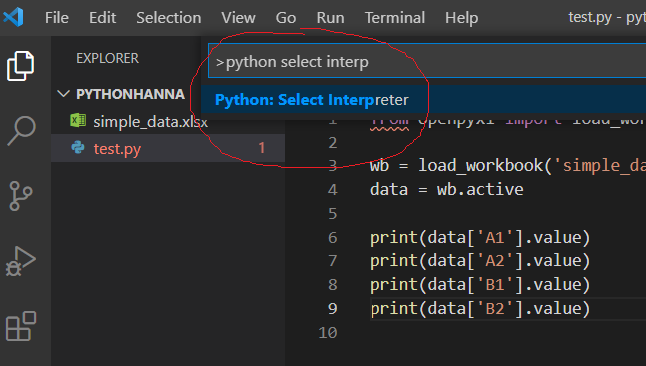This screenshot has width=646, height=366.
Task: Open the Go menu
Action: [286, 18]
